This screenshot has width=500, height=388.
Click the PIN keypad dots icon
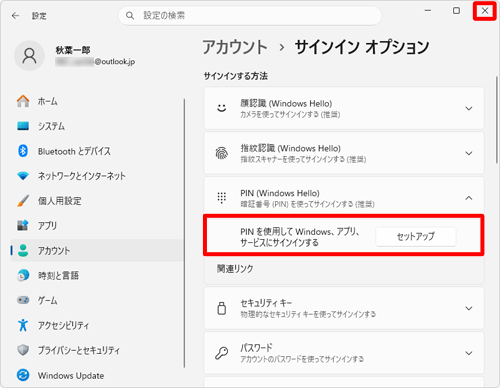click(x=222, y=198)
